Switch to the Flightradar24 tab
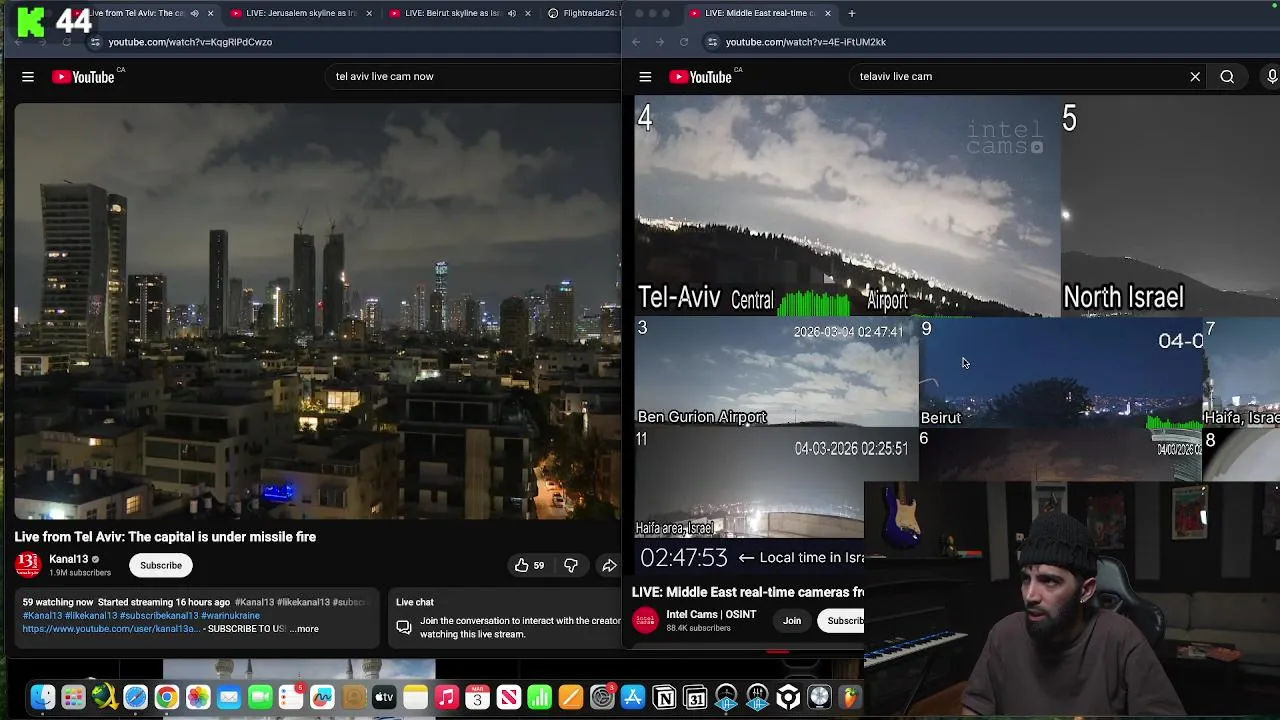Image resolution: width=1280 pixels, height=720 pixels. tap(583, 13)
